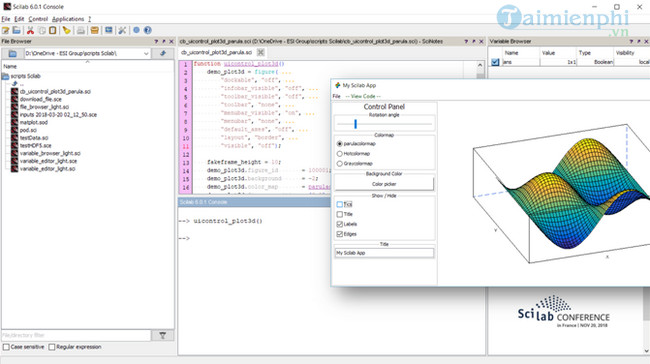Image resolution: width=650 pixels, height=364 pixels.
Task: Click the Print toolbar icon
Action: pos(81,30)
